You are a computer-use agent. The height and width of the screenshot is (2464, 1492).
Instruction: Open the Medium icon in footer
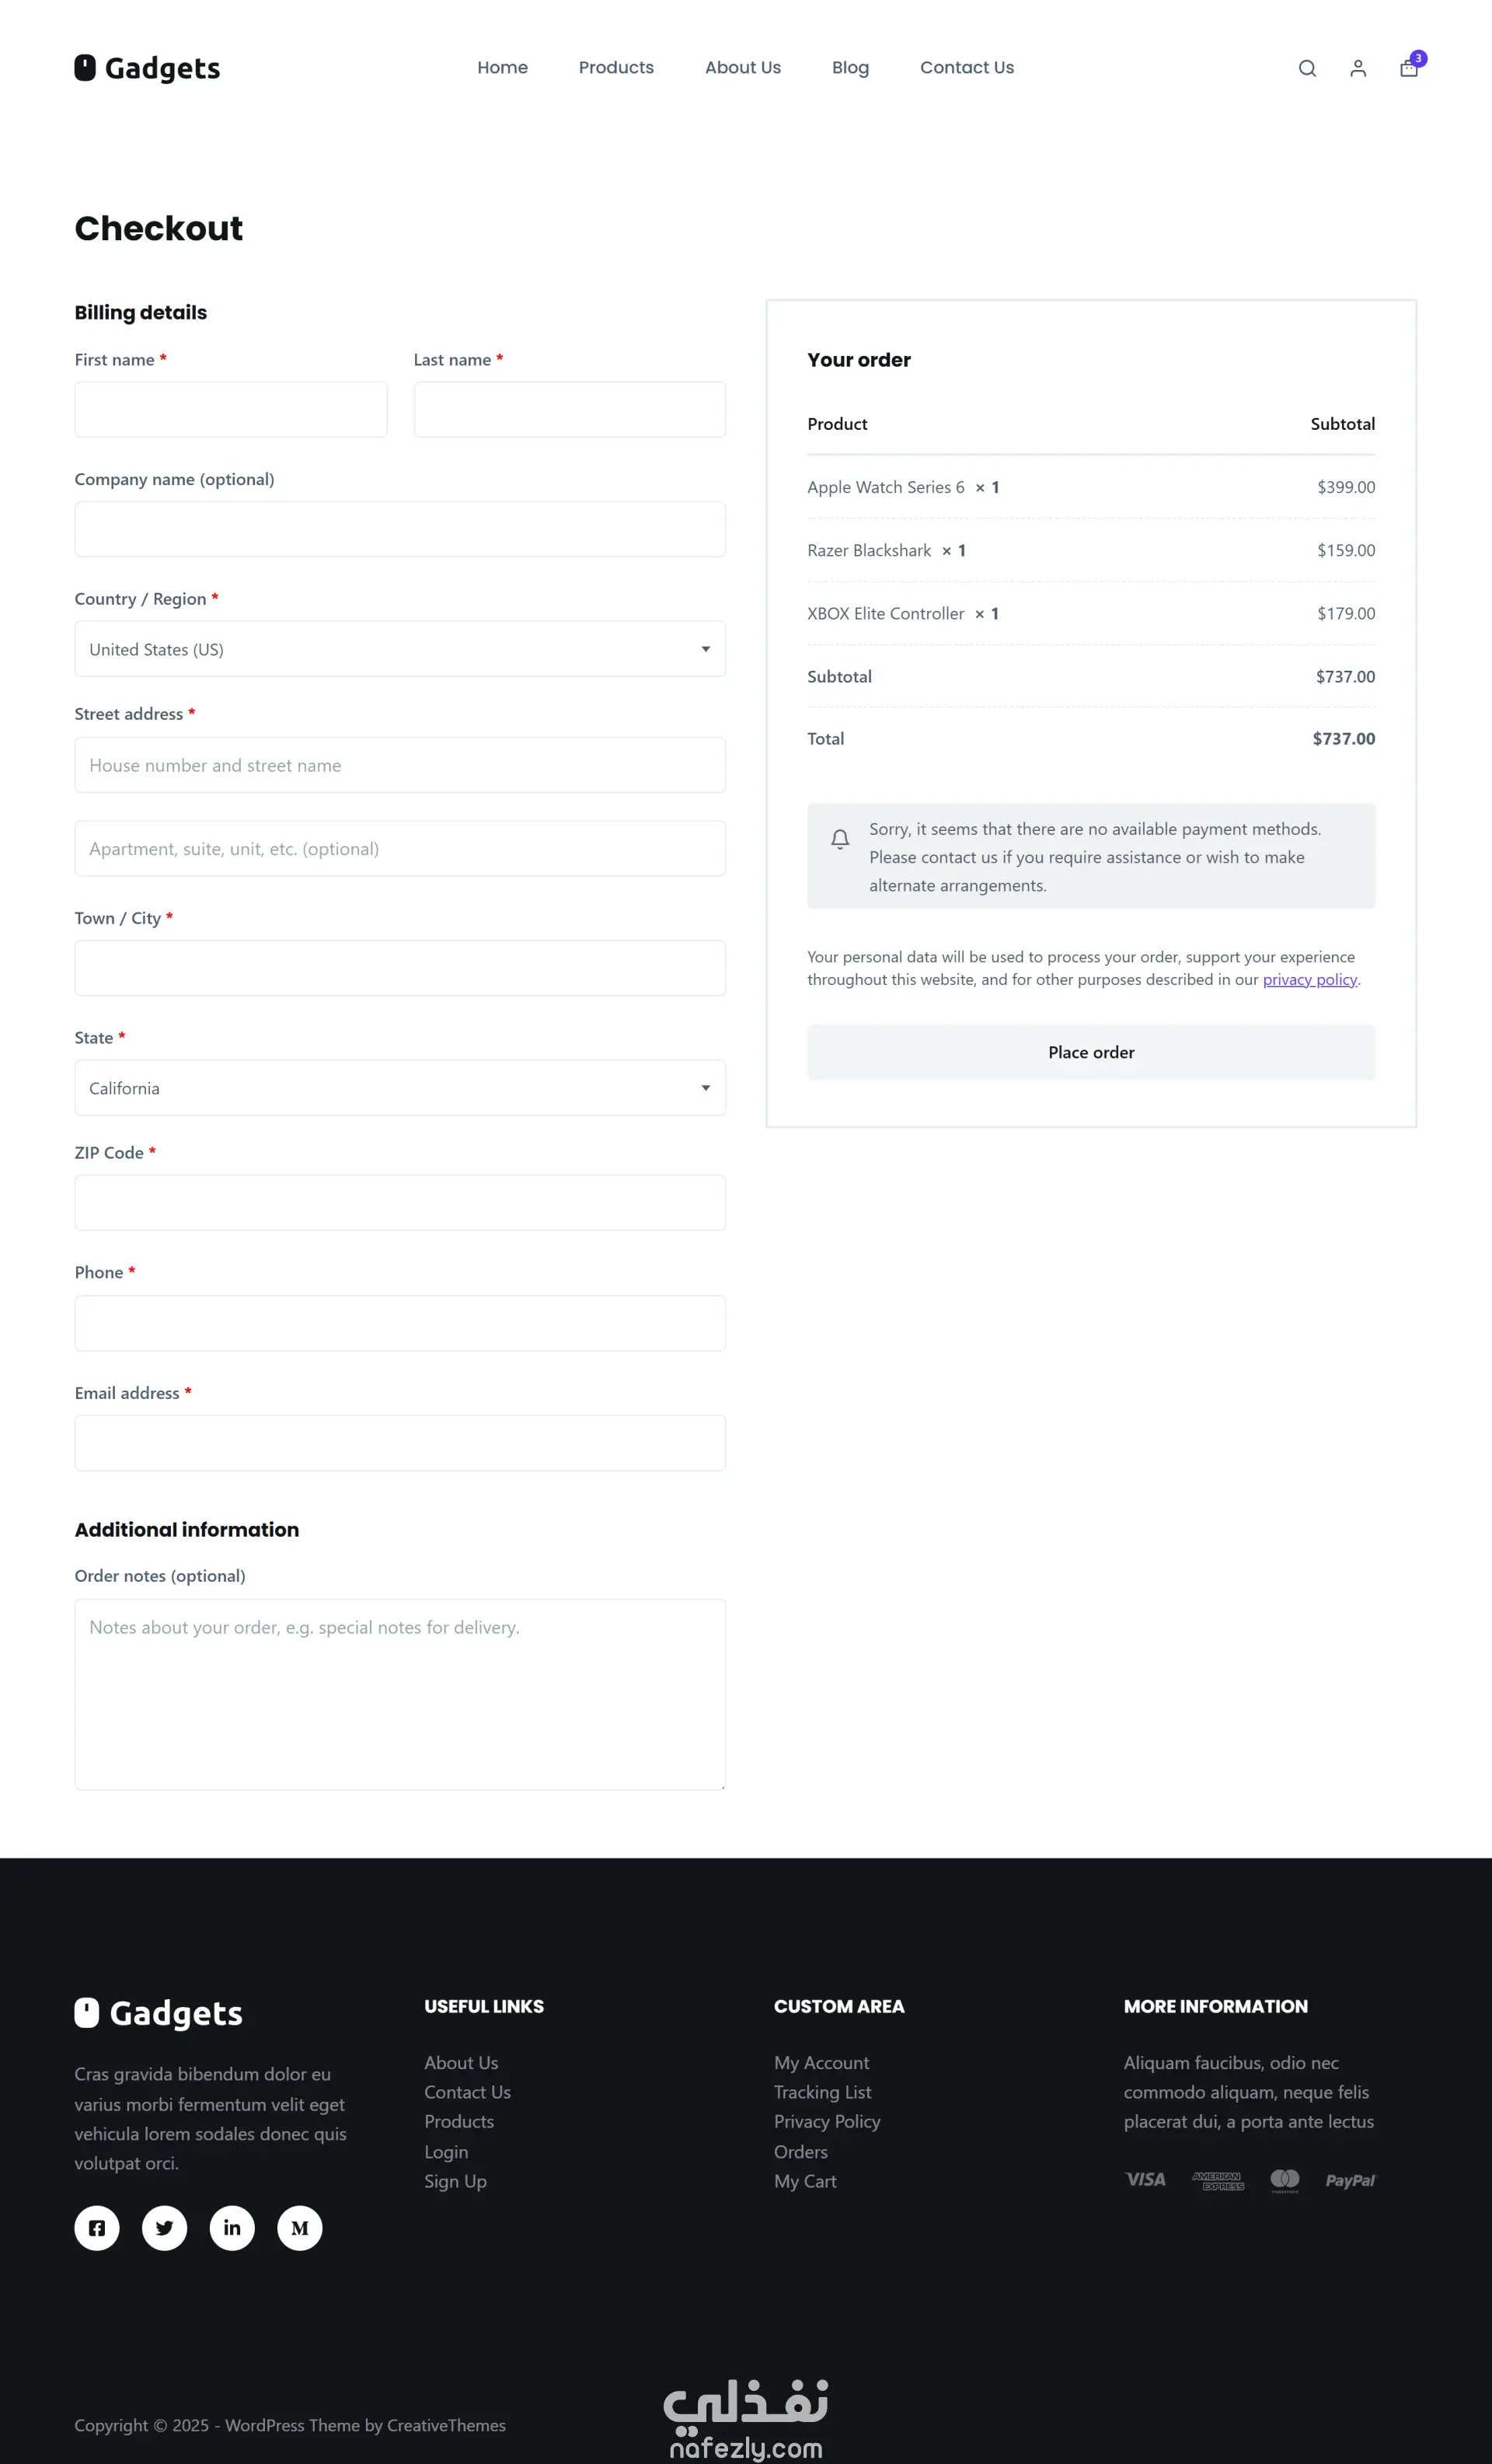(x=300, y=2228)
